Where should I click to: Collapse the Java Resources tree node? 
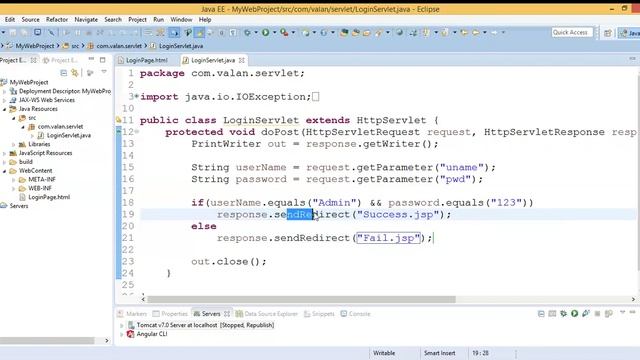pos(5,109)
